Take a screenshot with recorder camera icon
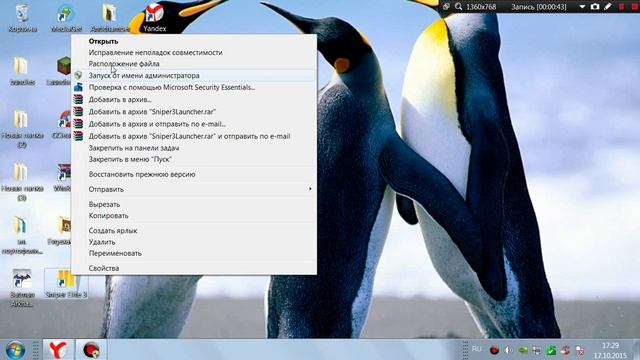The width and height of the screenshot is (640, 360). point(595,7)
